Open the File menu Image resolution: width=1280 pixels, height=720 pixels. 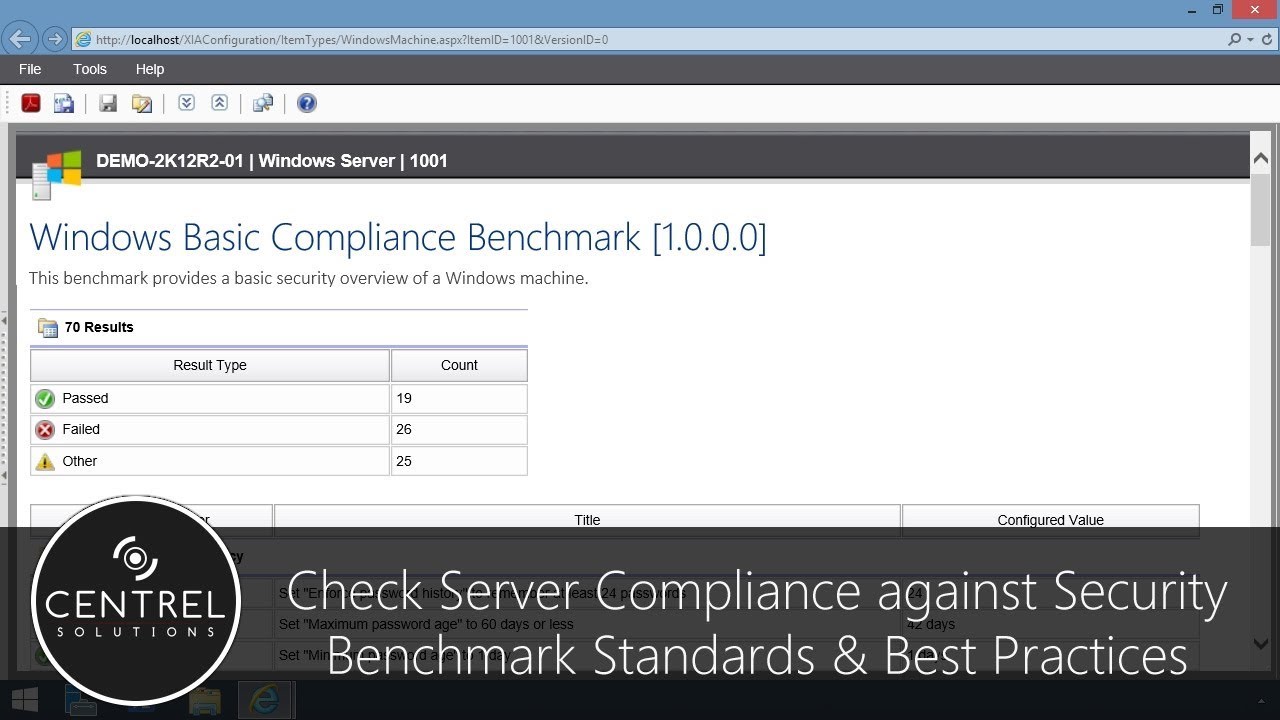[x=30, y=69]
